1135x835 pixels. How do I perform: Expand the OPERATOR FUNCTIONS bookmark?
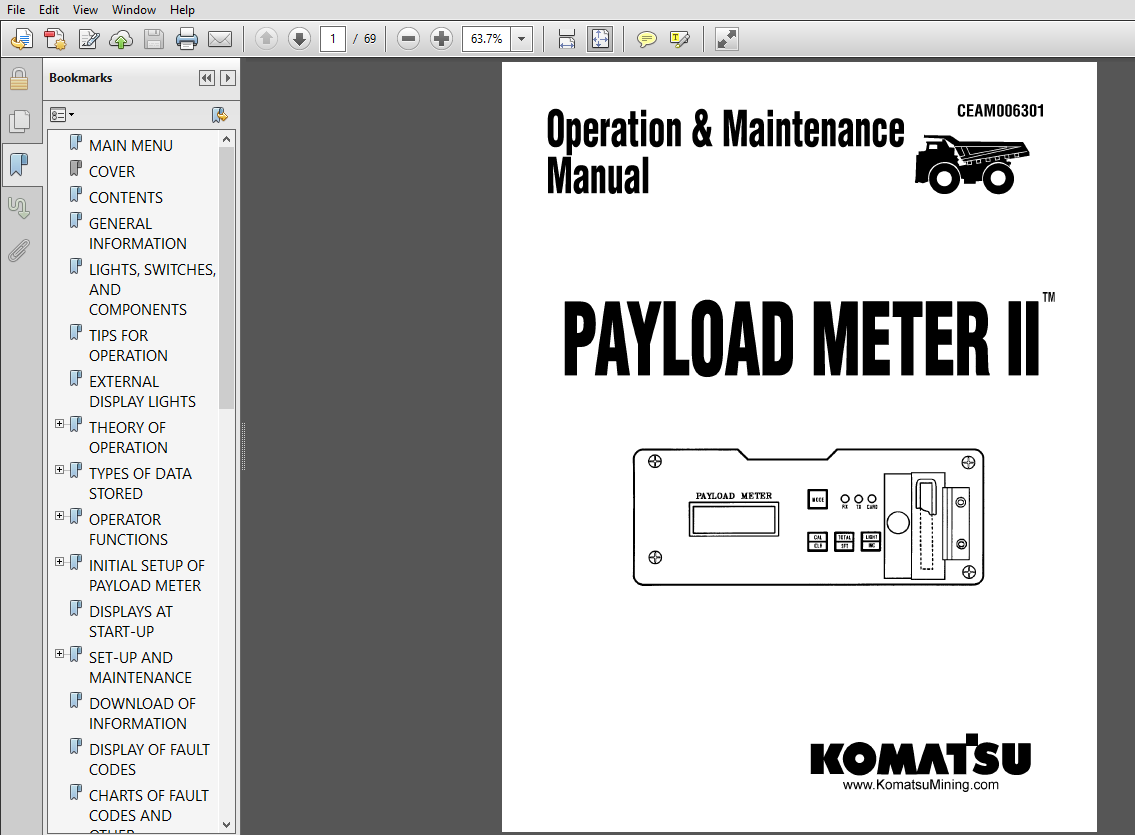pyautogui.click(x=59, y=516)
